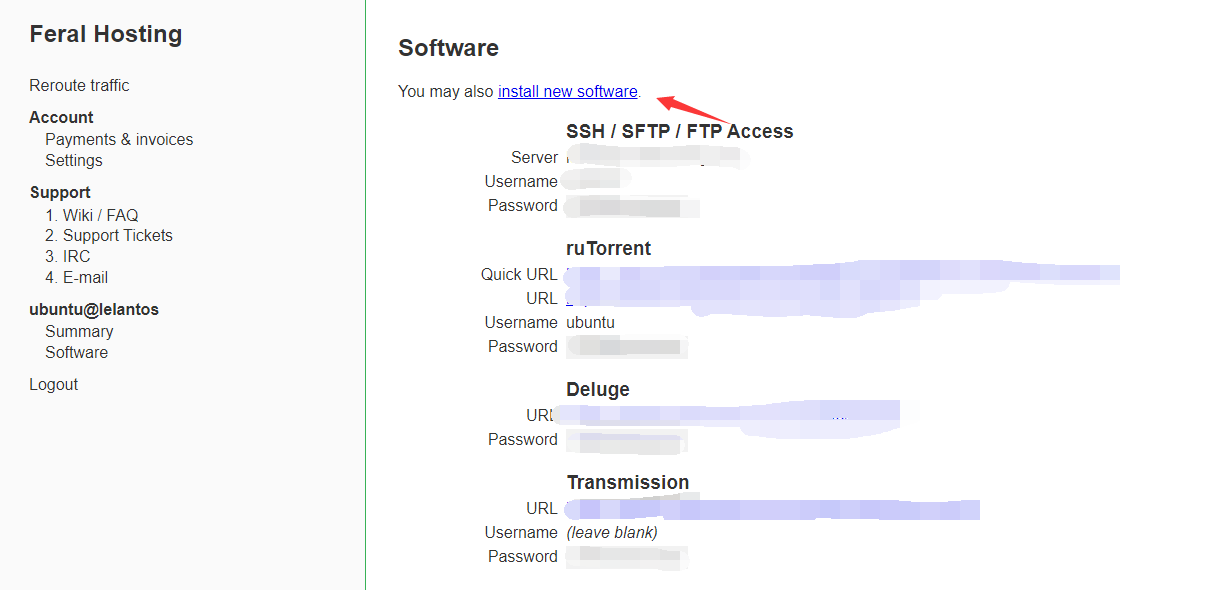Viewport: 1214px width, 590px height.
Task: Select the ruTorrent Username field value
Action: [590, 323]
